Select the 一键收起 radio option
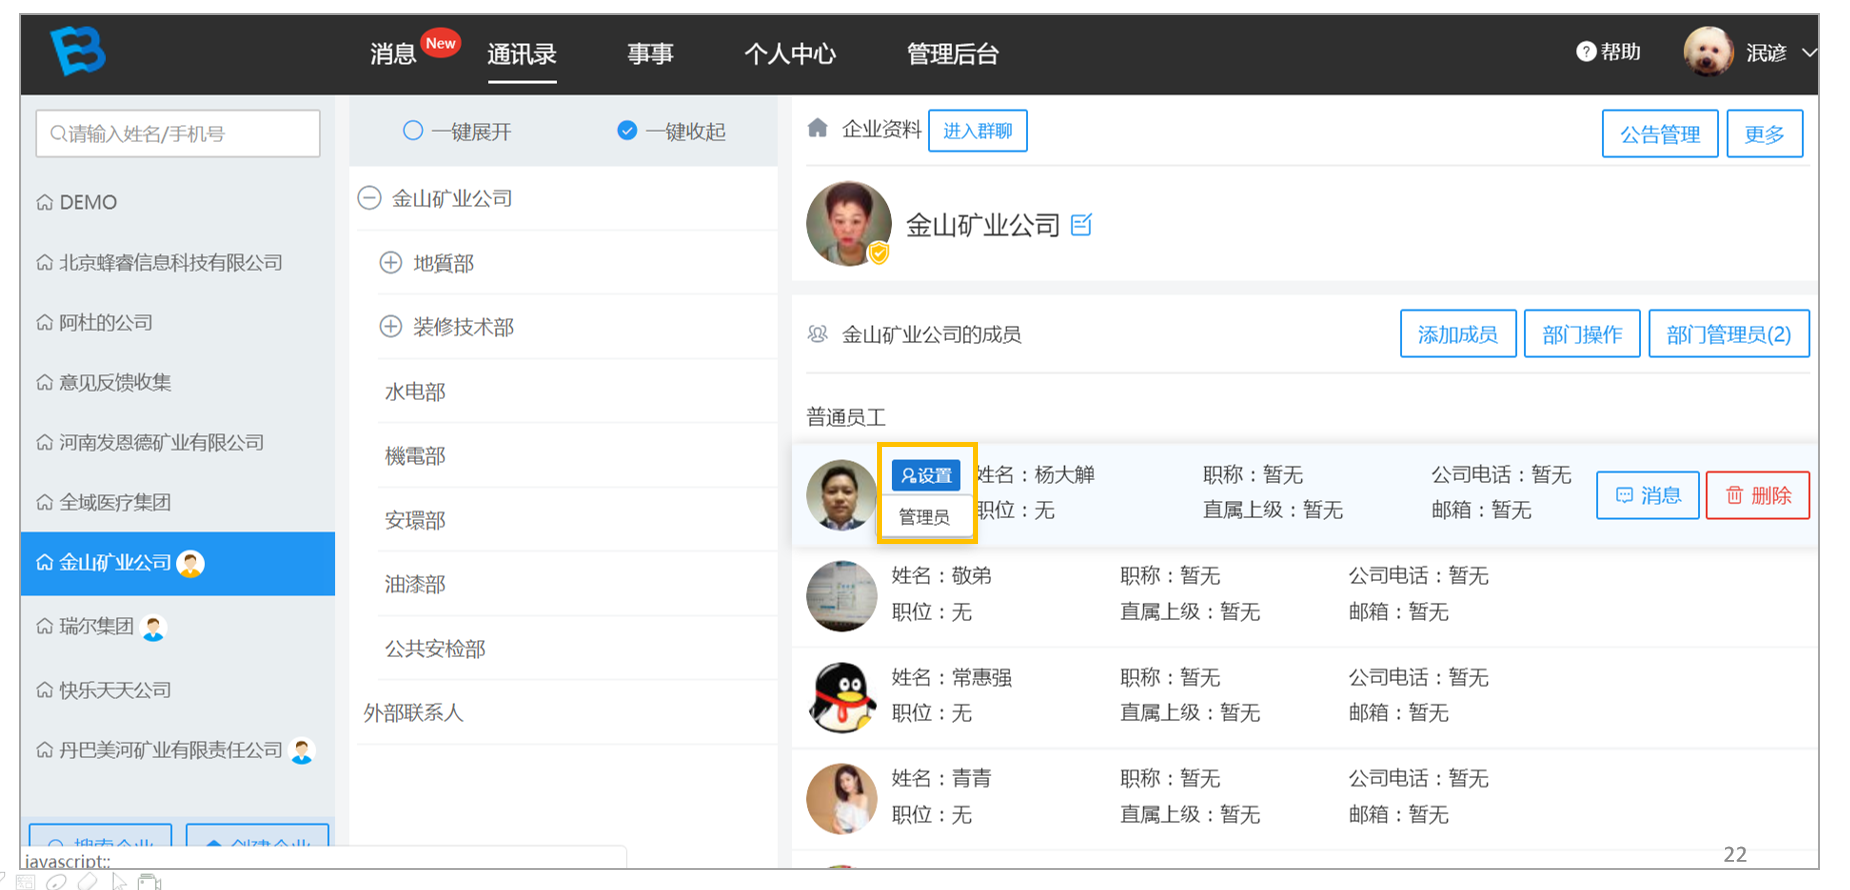Viewport: 1850px width, 890px height. coord(627,131)
